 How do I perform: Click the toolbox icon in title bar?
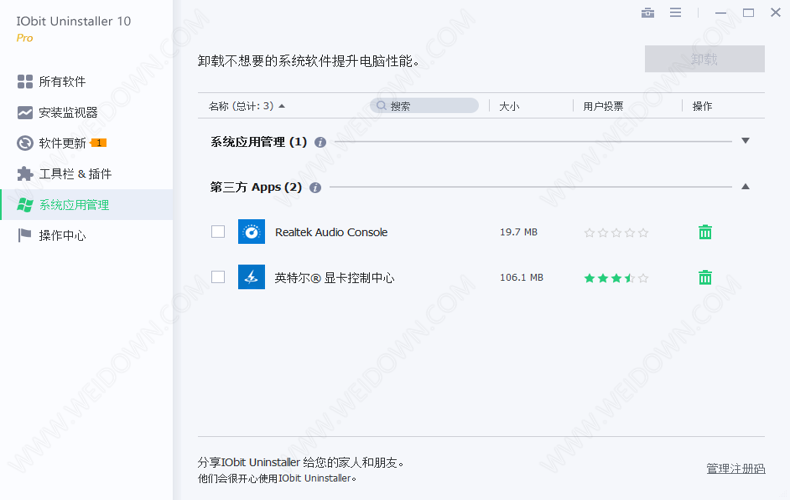click(648, 13)
